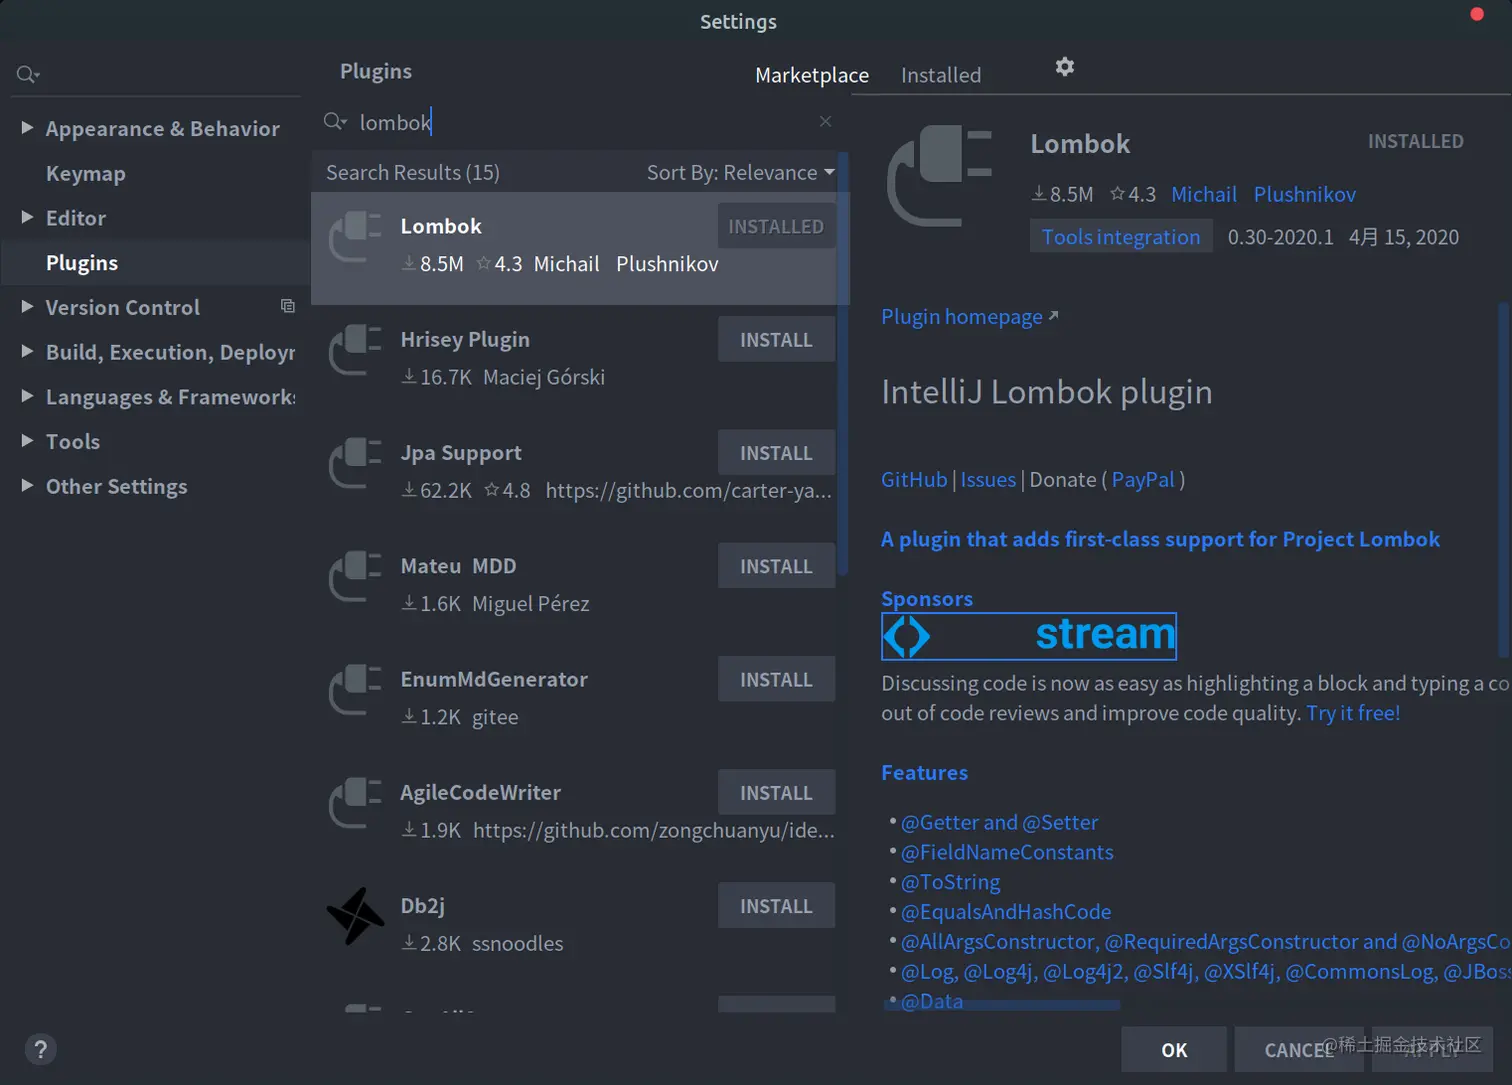The width and height of the screenshot is (1512, 1085).
Task: Open the @EqualsAndHashCode link
Action: tap(1006, 912)
